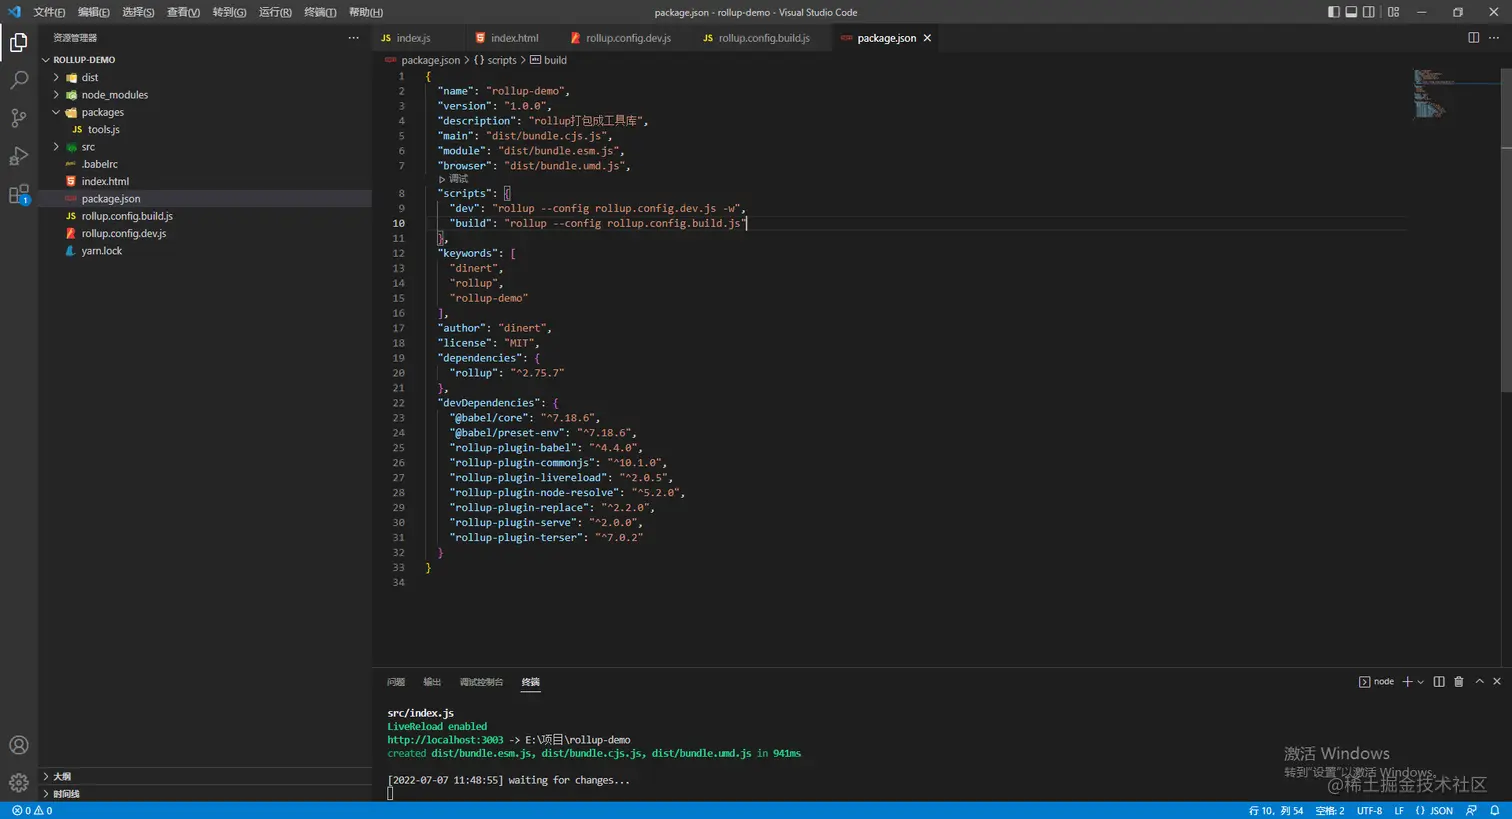
Task: Click the UTF-8 encoding button
Action: pyautogui.click(x=1369, y=811)
